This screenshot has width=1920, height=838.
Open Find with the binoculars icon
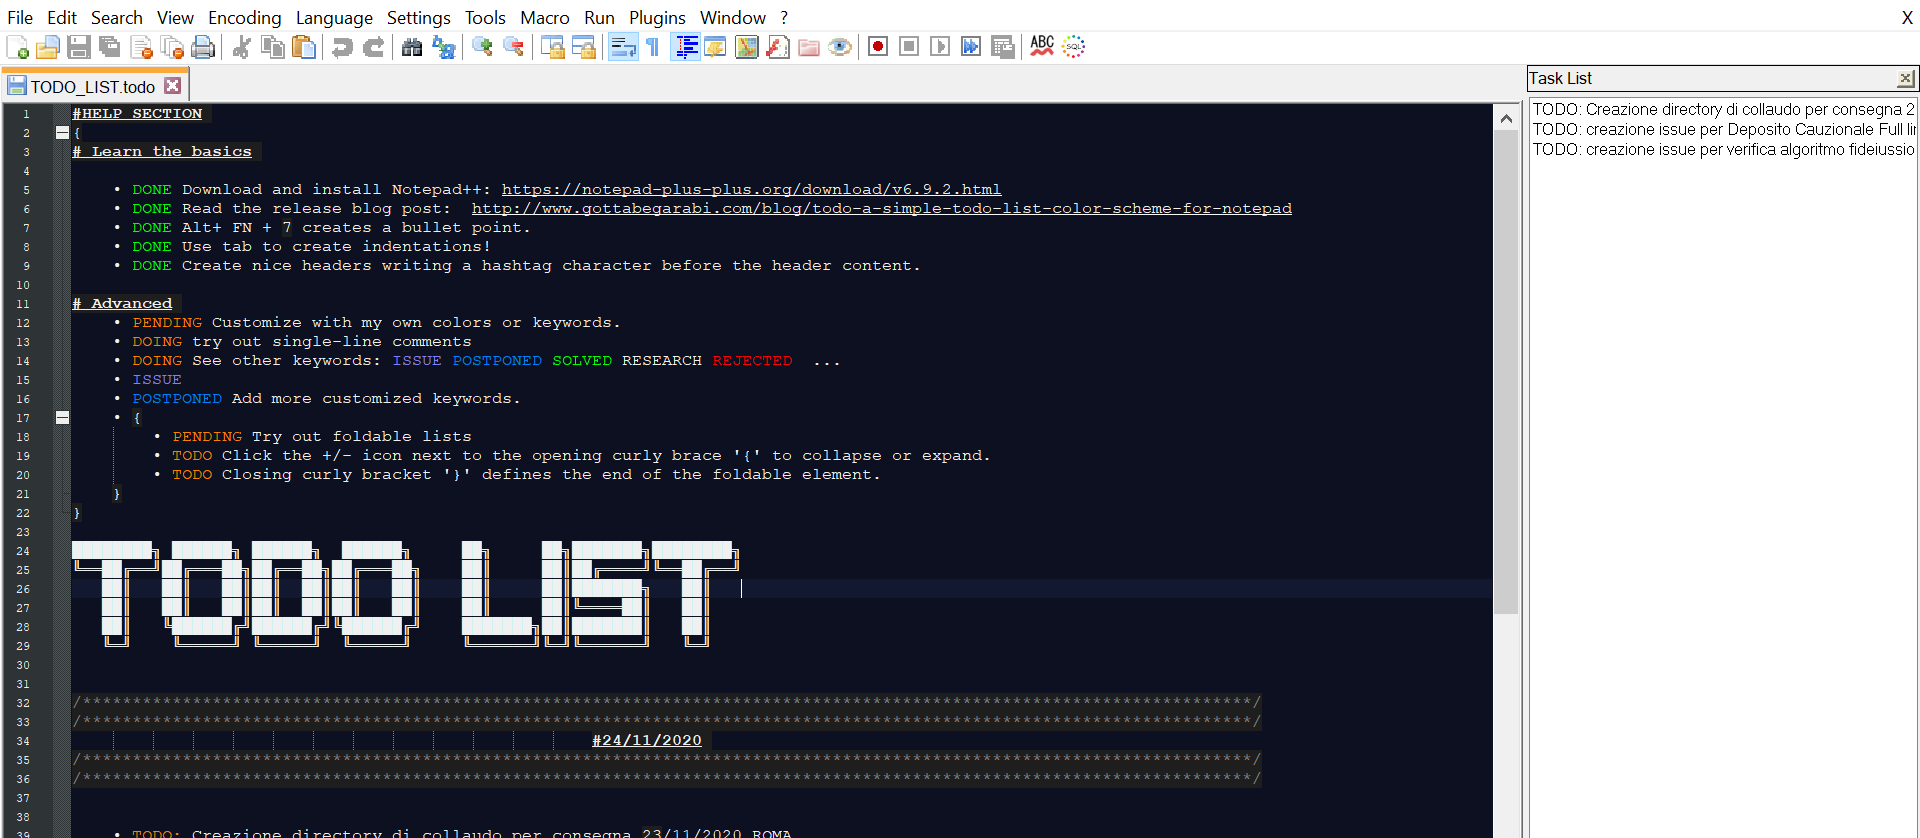(412, 47)
